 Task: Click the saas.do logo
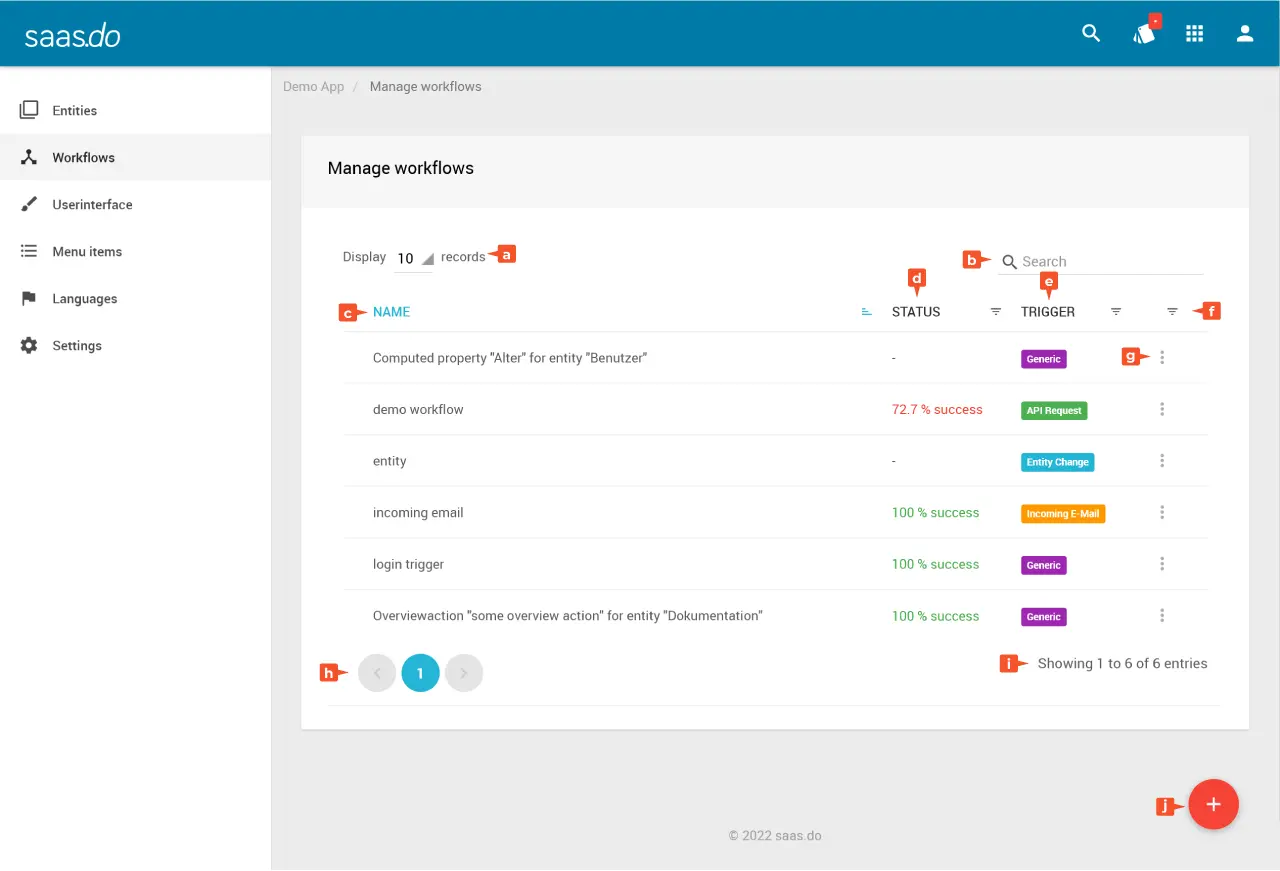click(x=73, y=35)
